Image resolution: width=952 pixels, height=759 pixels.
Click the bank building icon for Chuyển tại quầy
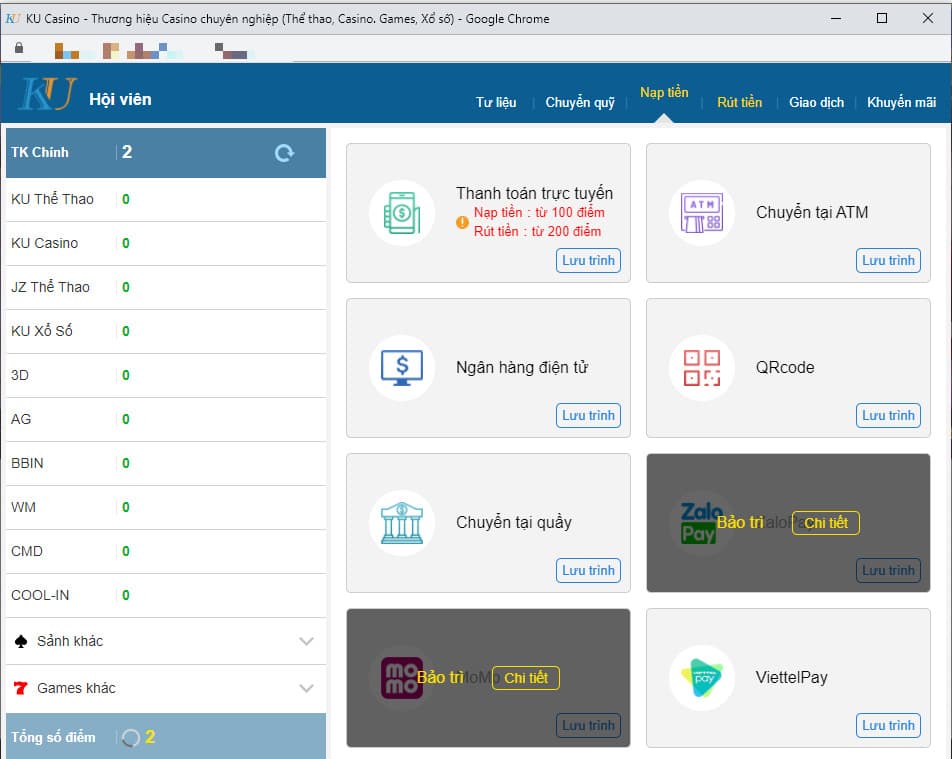[x=401, y=523]
